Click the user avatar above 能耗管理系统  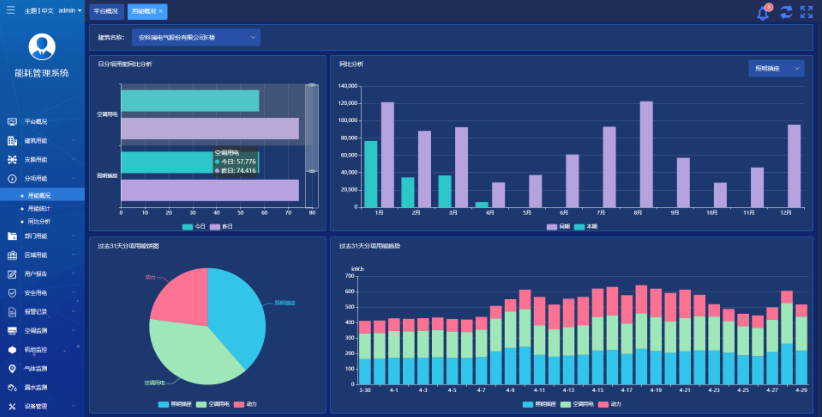click(41, 46)
